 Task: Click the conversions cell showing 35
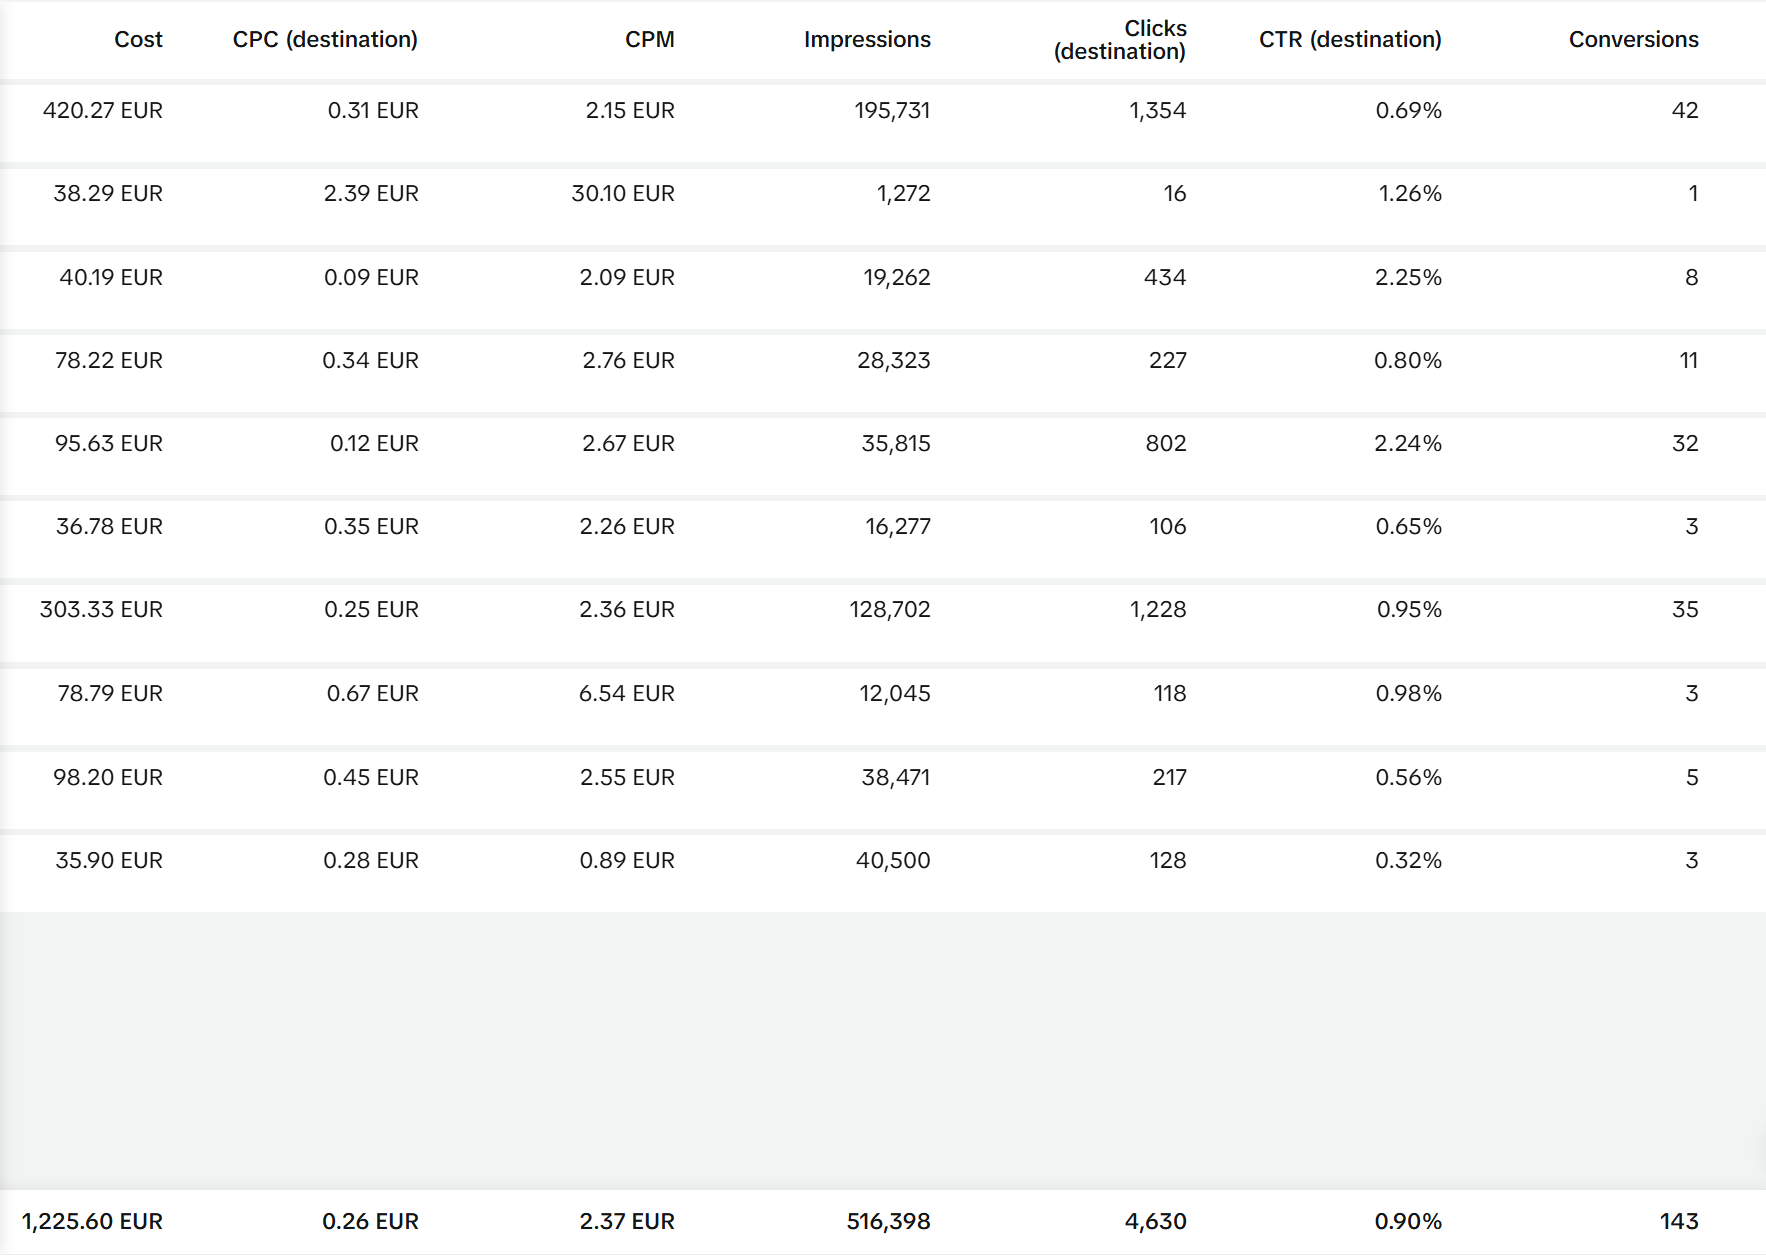(x=1685, y=610)
